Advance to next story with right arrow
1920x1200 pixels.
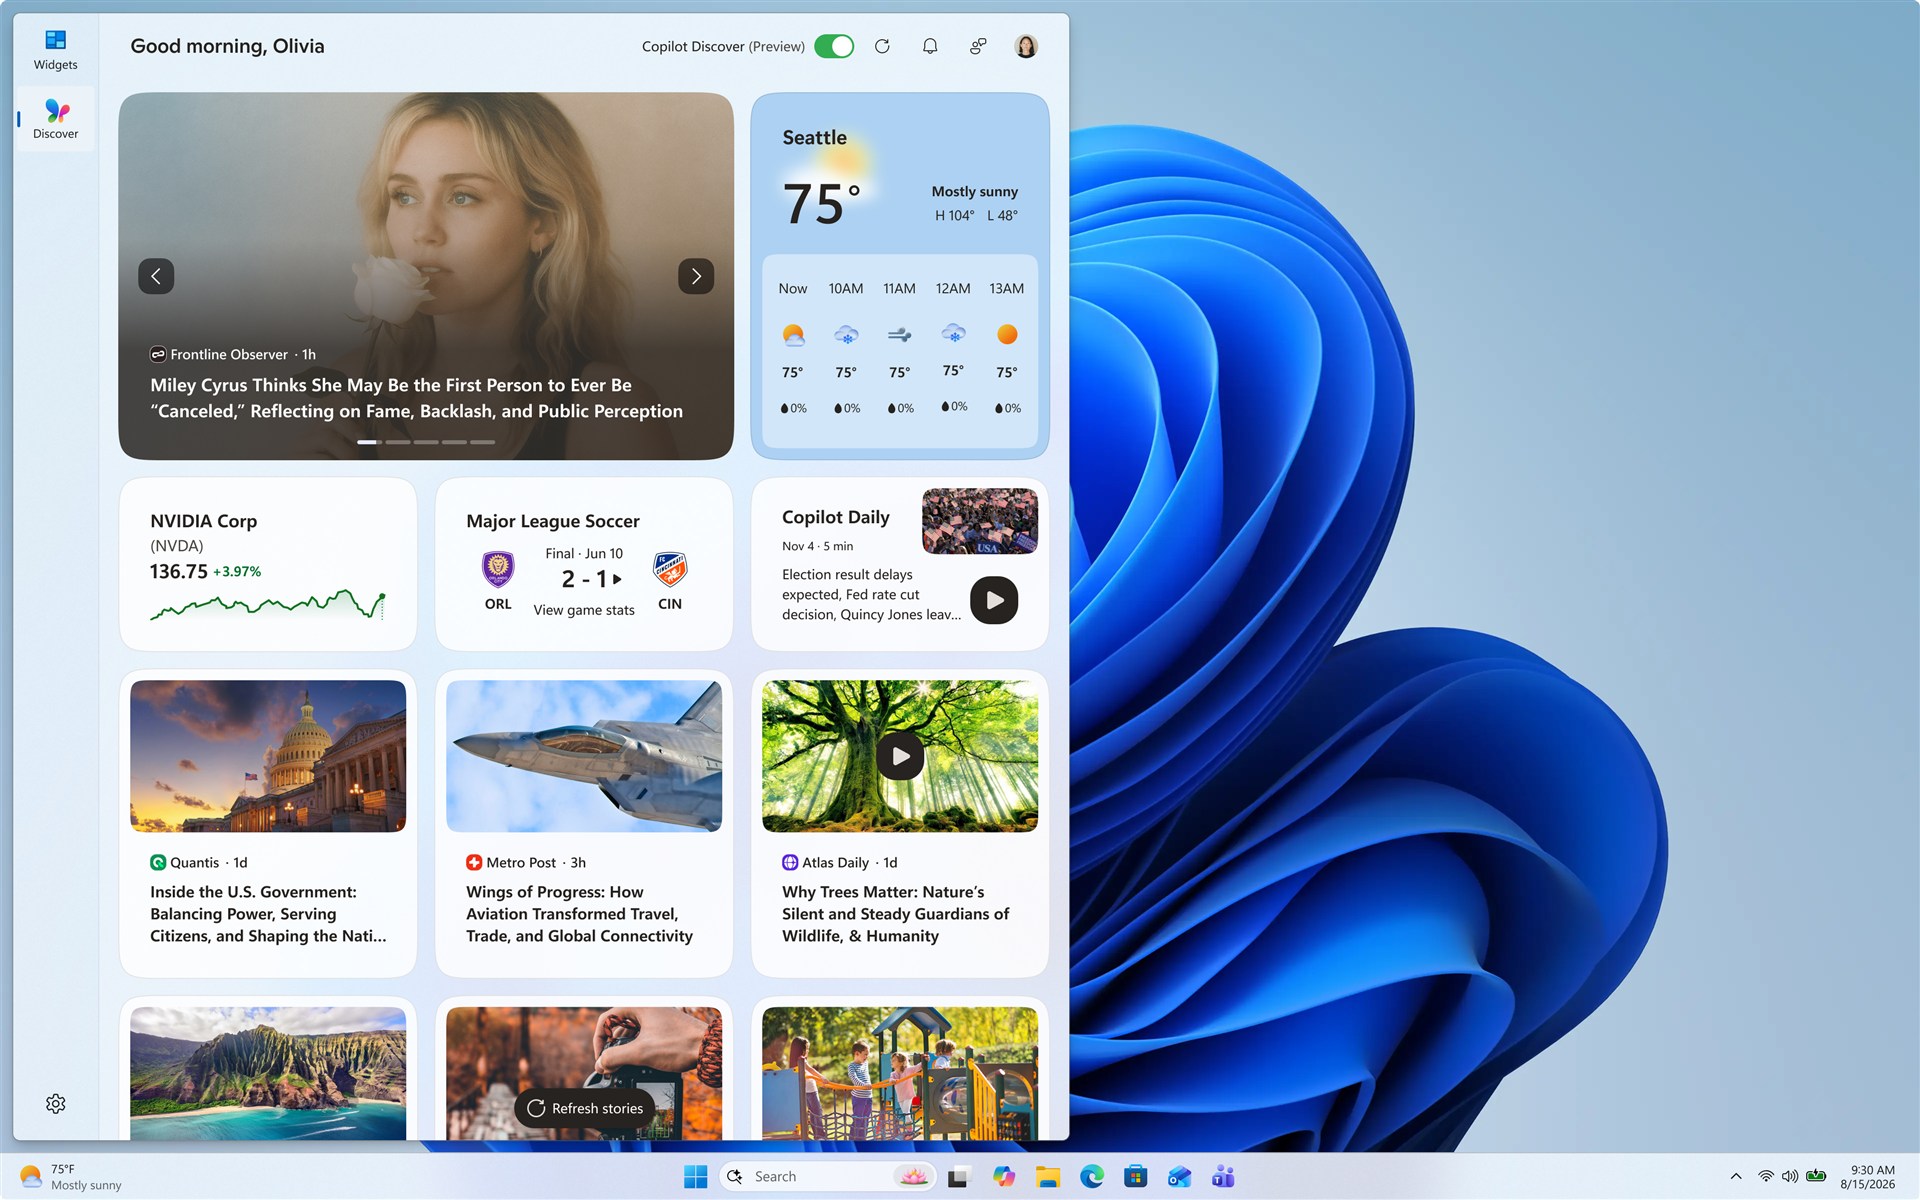point(696,276)
